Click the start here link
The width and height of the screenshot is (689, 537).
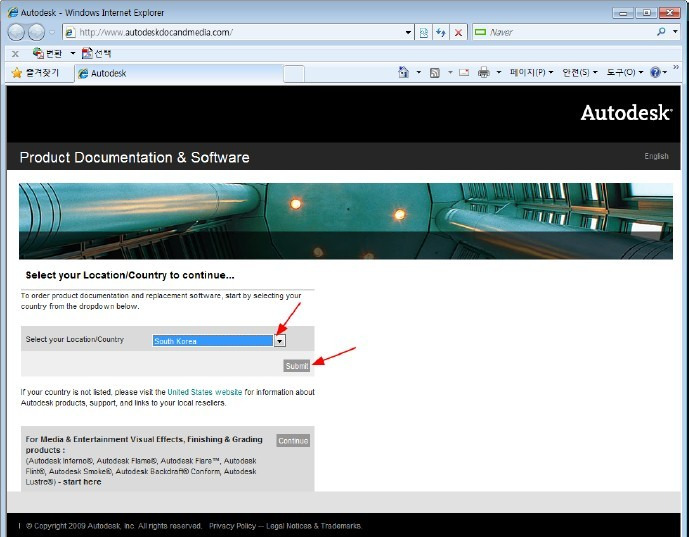coord(82,482)
